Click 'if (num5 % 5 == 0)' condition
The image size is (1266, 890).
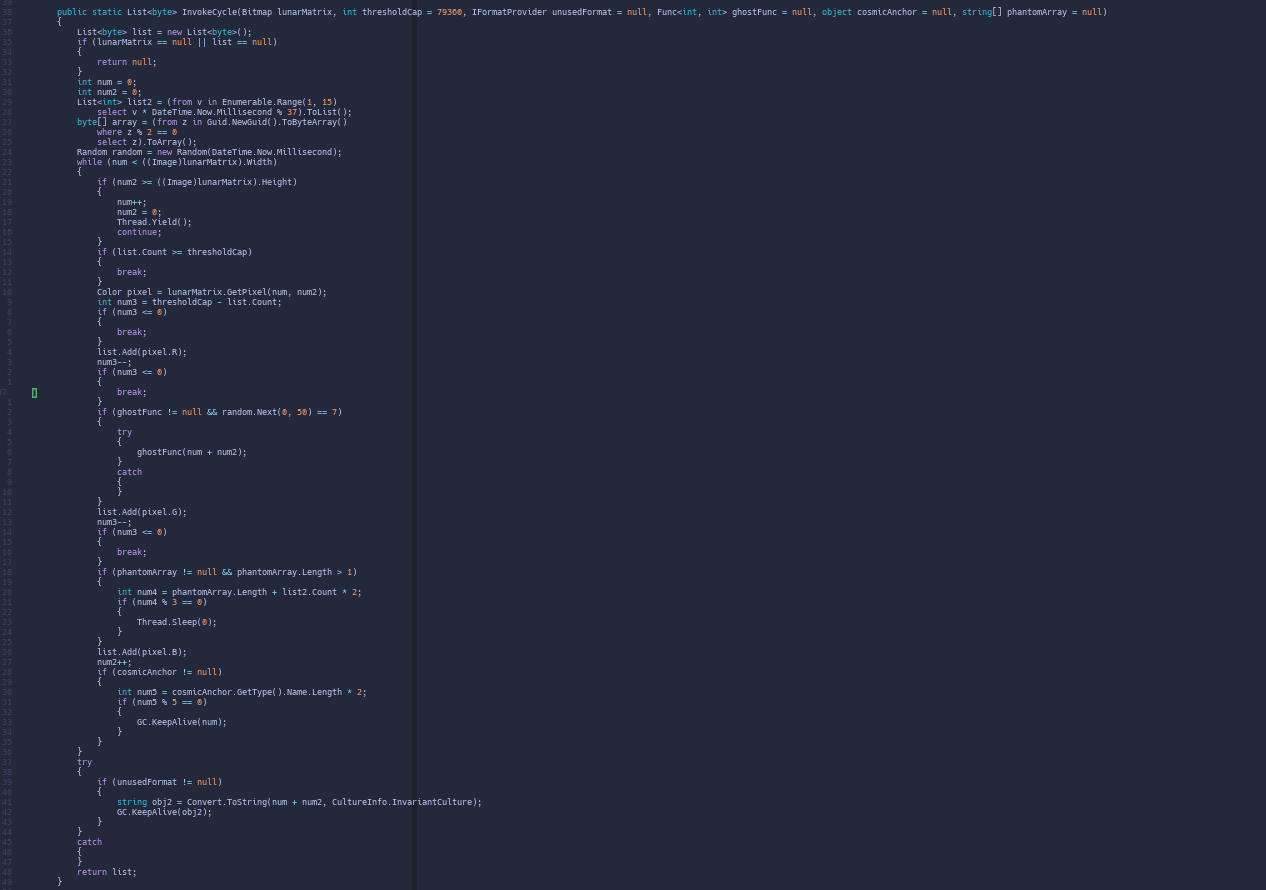[162, 702]
